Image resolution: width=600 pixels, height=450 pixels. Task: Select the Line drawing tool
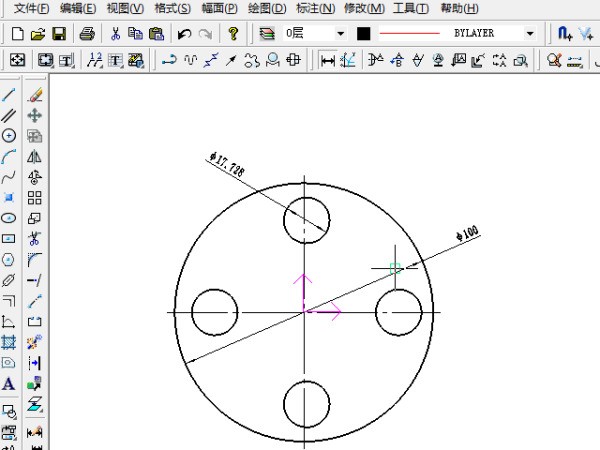(x=9, y=96)
